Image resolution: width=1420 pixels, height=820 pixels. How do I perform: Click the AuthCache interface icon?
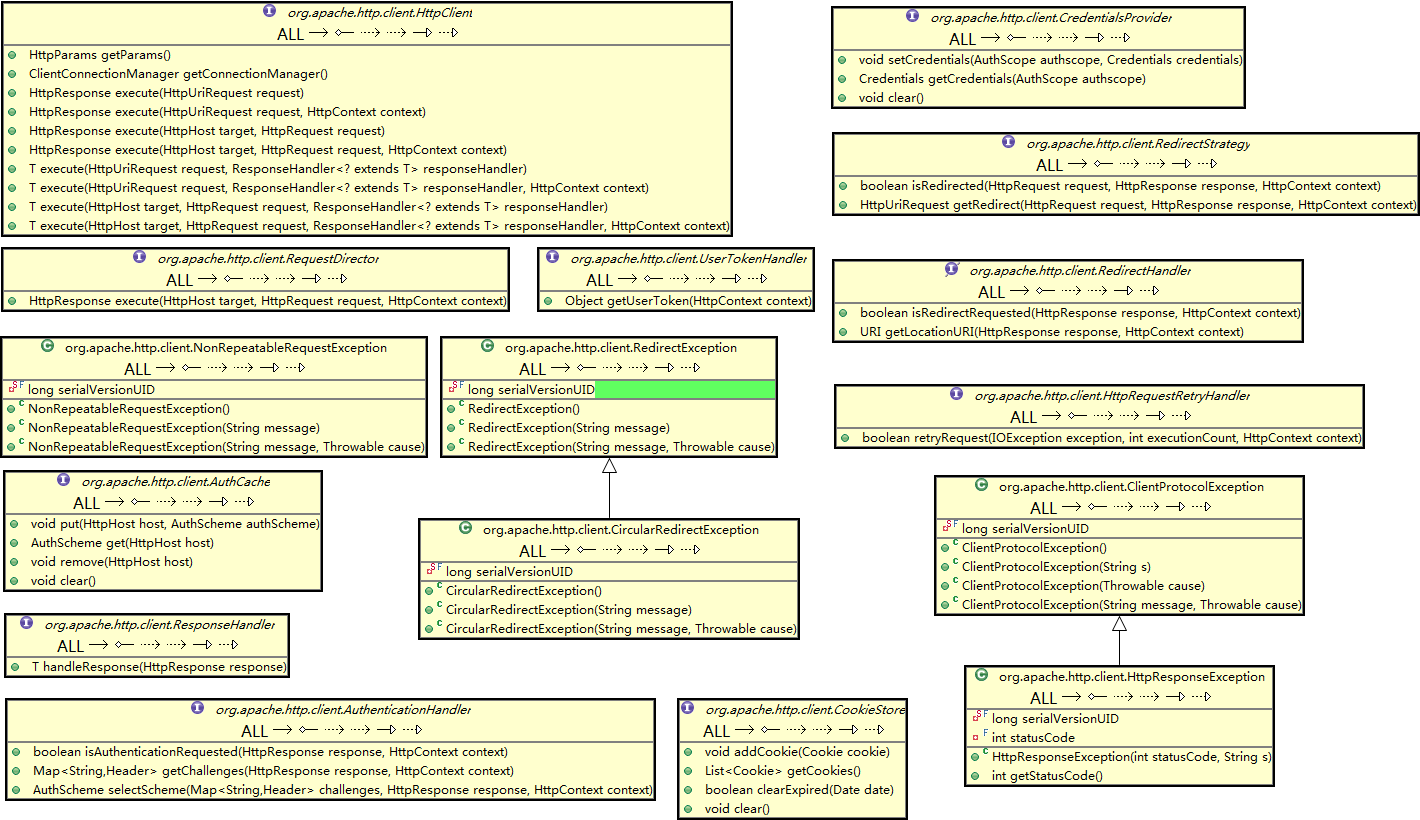coord(63,480)
